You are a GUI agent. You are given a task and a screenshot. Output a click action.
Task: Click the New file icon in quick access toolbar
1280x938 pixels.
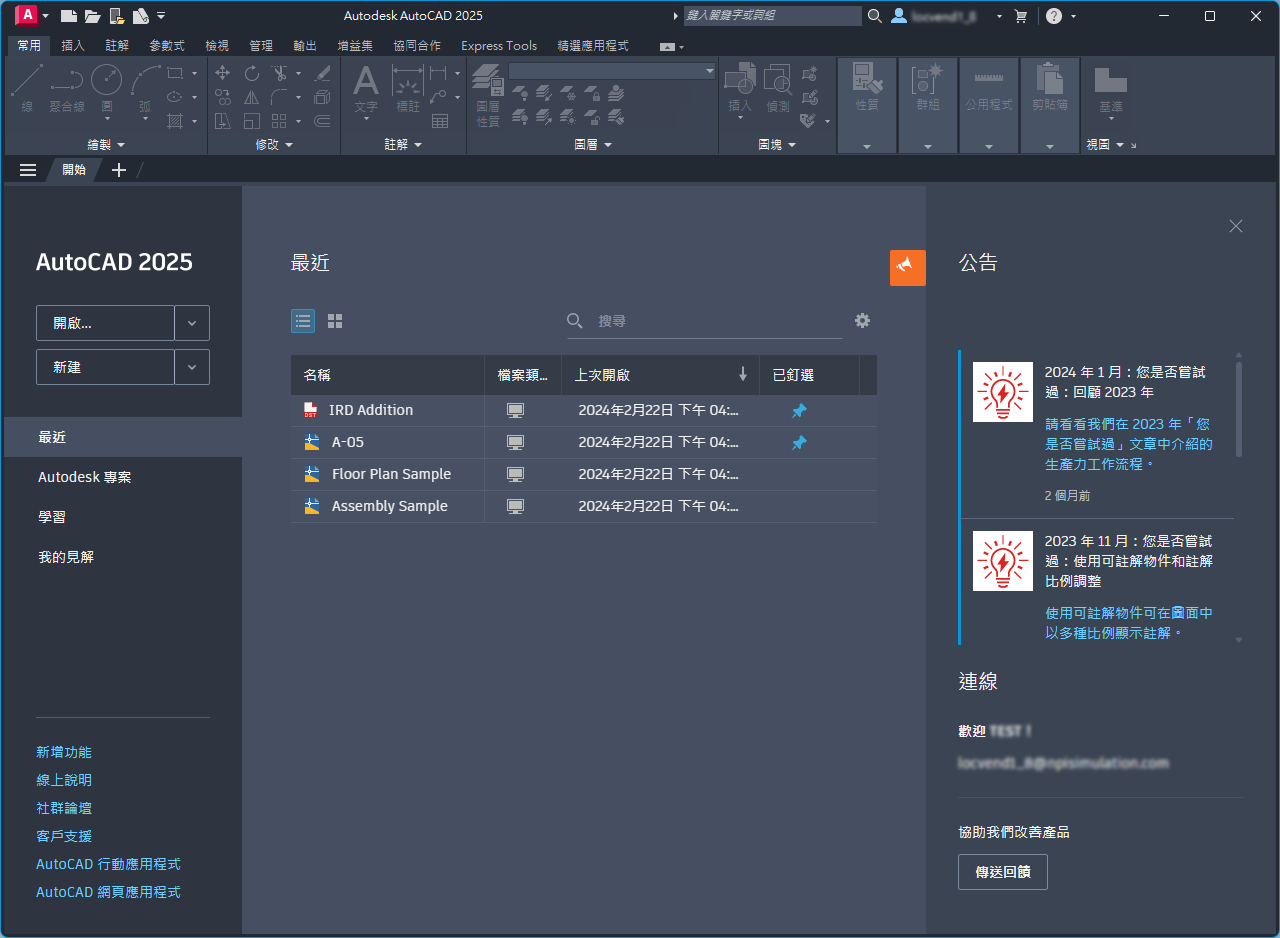(68, 16)
